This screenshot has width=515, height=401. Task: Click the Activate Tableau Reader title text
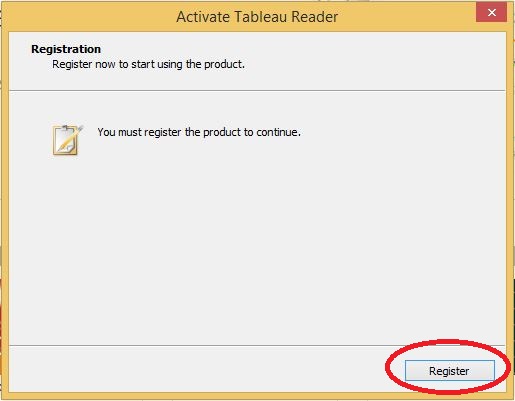[257, 17]
